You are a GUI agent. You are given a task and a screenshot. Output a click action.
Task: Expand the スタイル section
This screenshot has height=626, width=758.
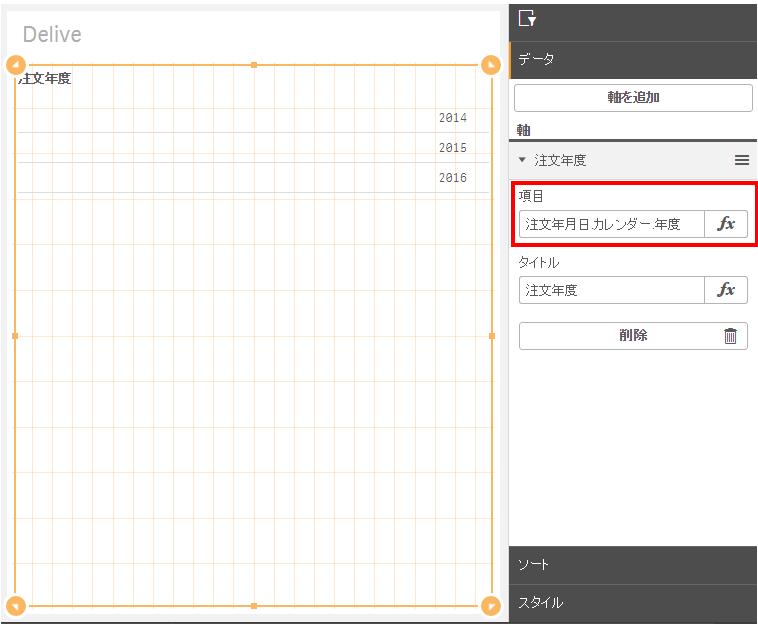632,603
